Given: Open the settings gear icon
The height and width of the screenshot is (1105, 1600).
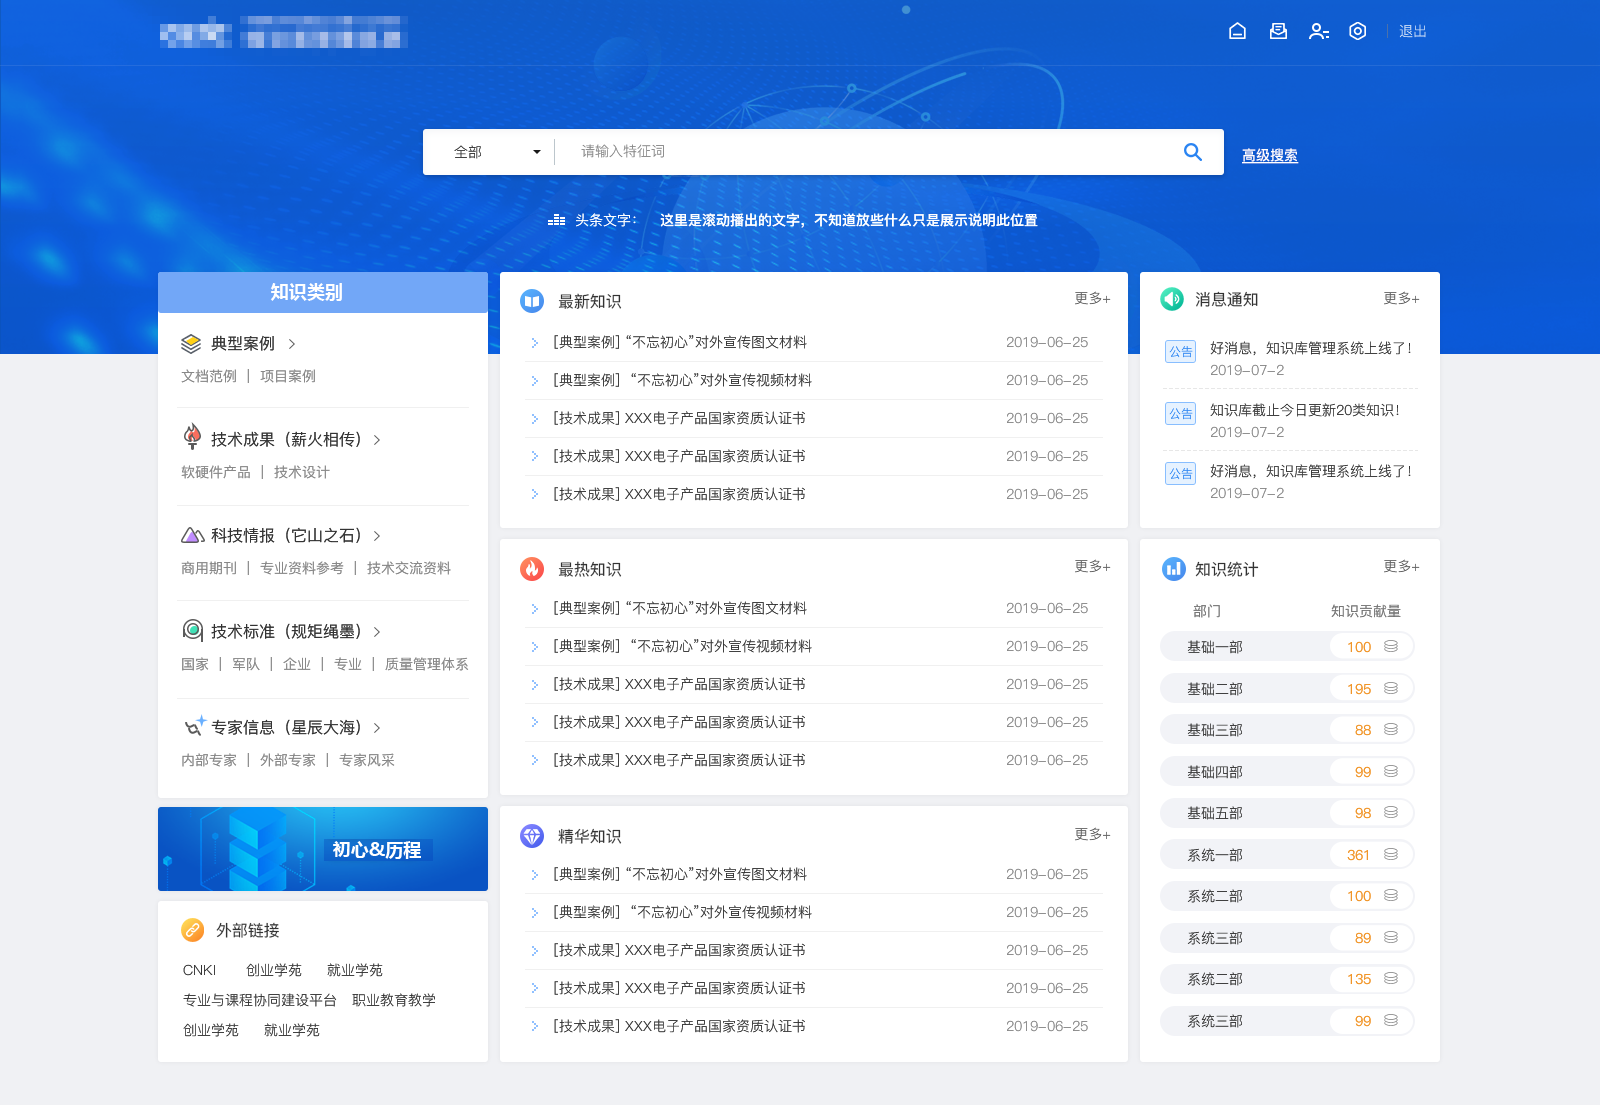Looking at the screenshot, I should [1357, 31].
